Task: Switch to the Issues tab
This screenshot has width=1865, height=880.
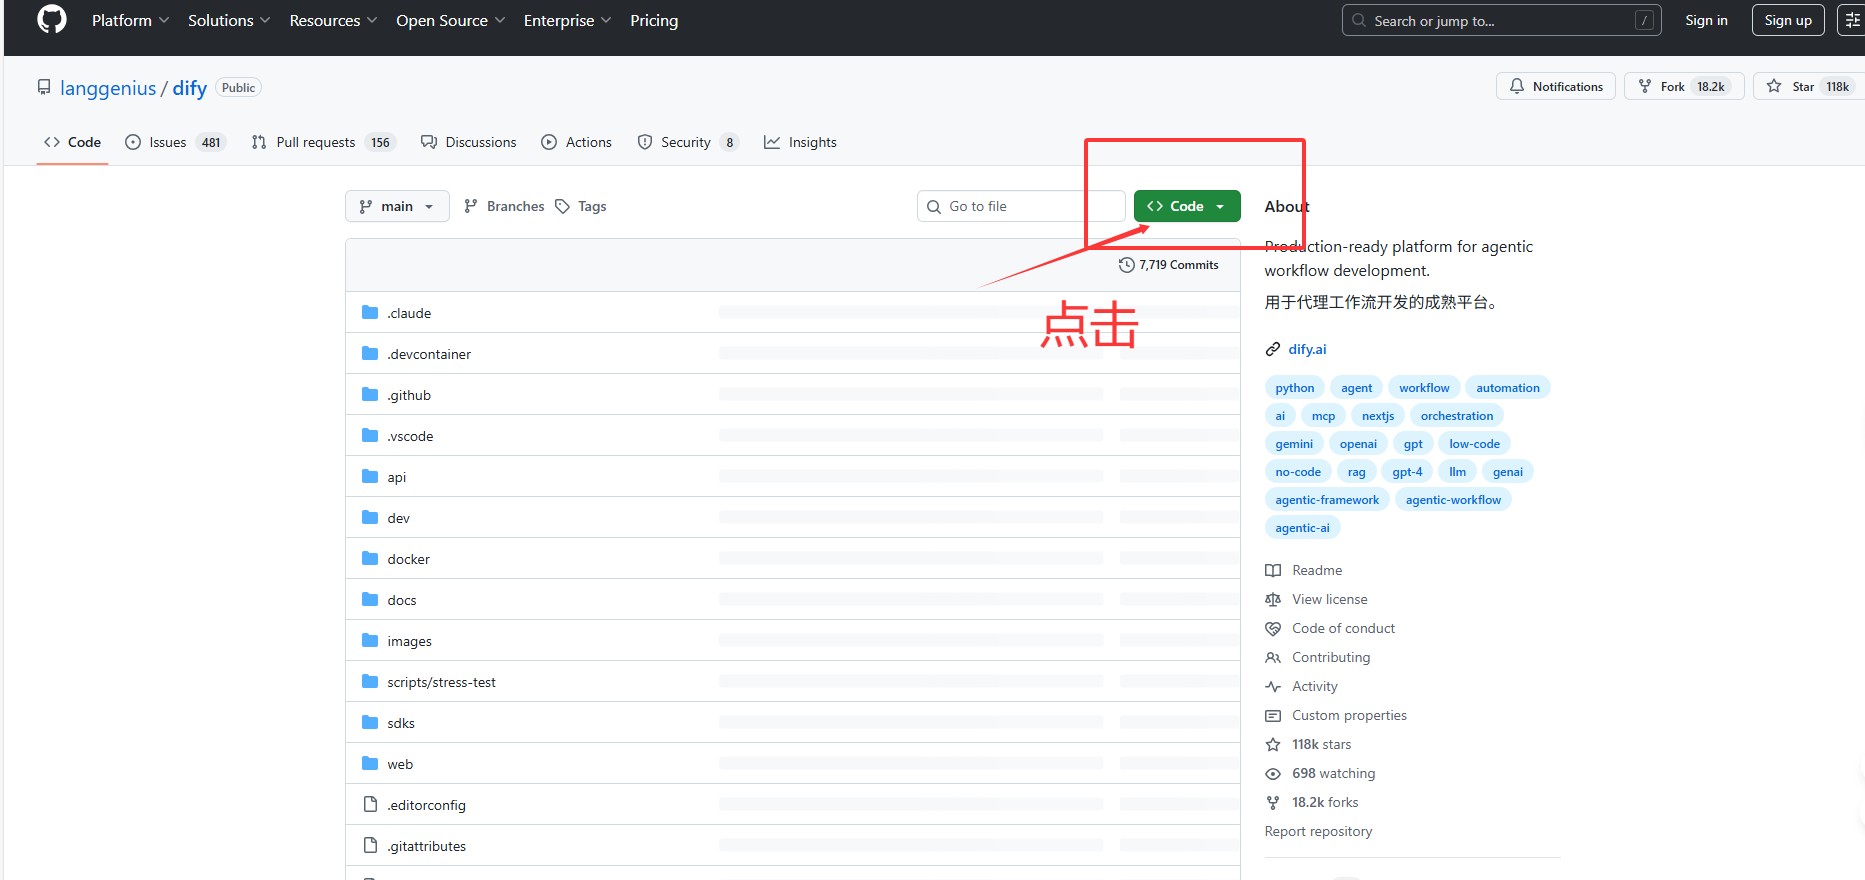Action: click(x=176, y=142)
